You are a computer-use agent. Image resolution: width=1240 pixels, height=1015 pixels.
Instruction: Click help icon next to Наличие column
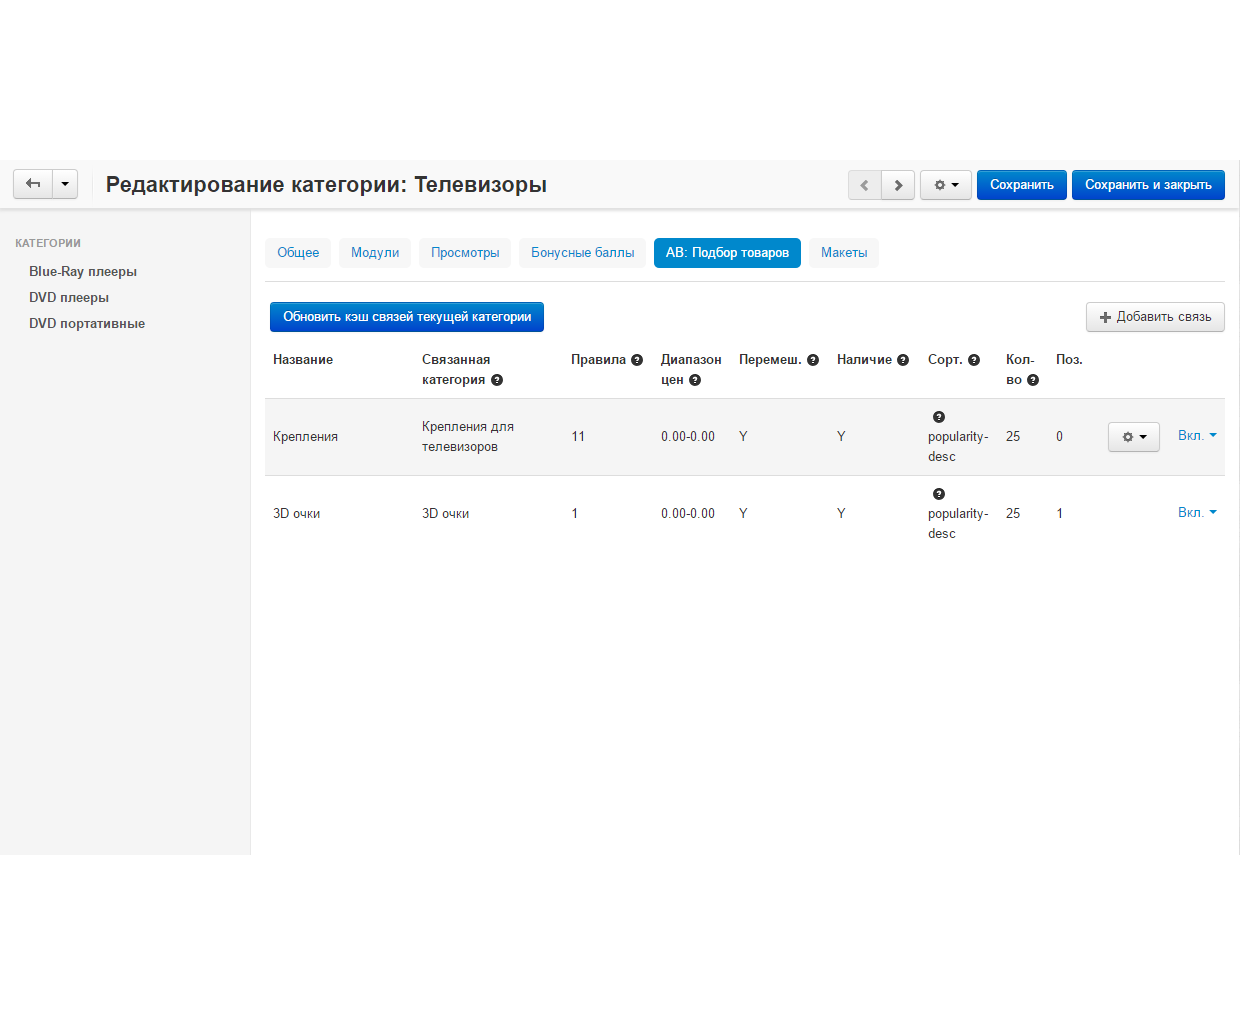[x=903, y=360]
